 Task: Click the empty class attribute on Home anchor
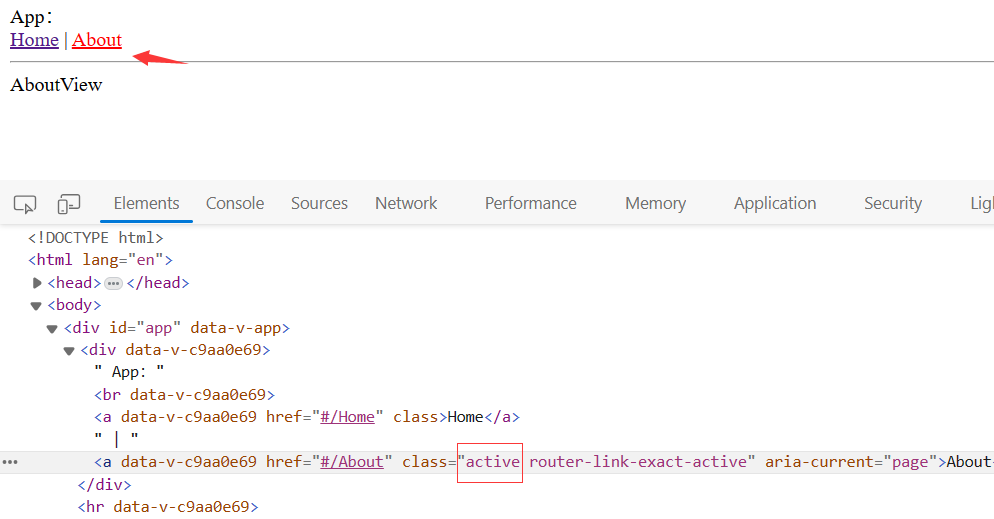click(415, 417)
